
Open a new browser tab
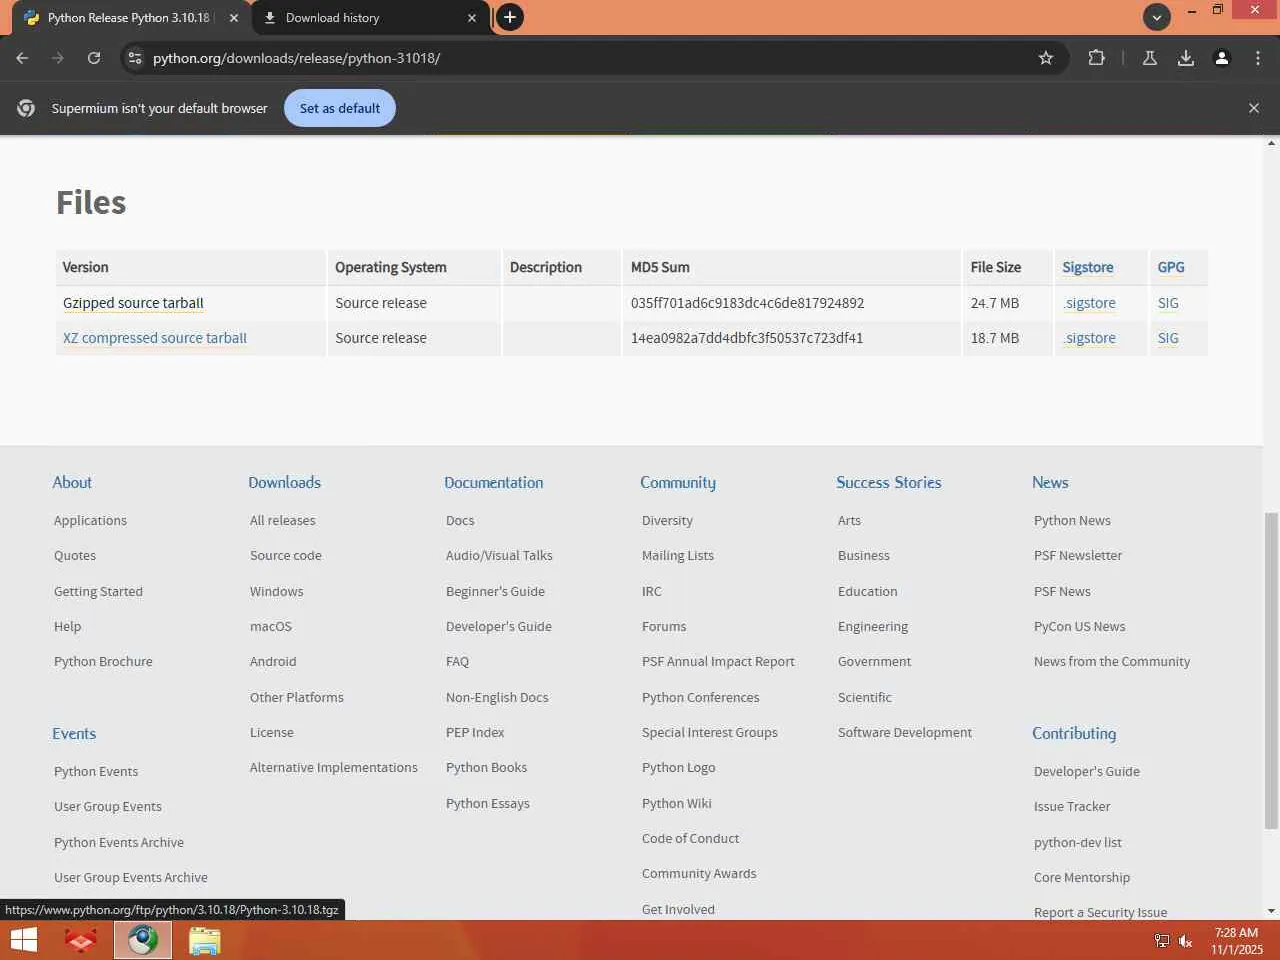click(x=510, y=17)
